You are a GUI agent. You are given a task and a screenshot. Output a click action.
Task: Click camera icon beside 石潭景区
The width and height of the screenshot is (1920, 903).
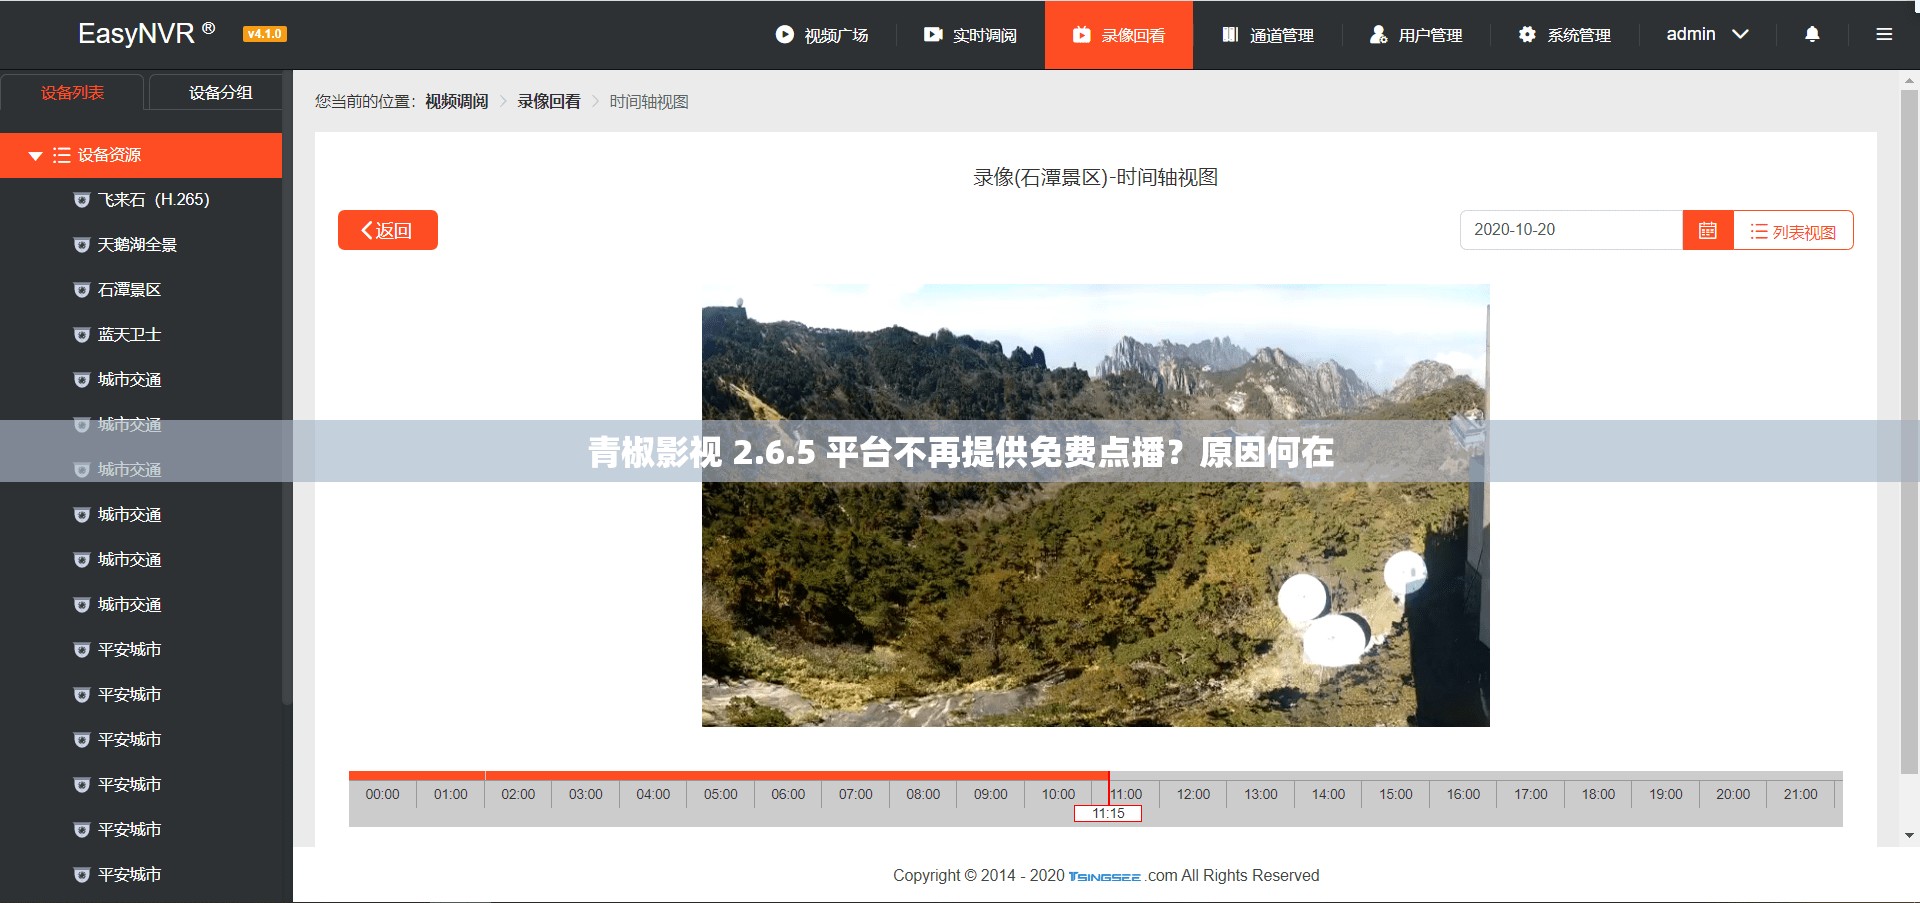click(82, 290)
